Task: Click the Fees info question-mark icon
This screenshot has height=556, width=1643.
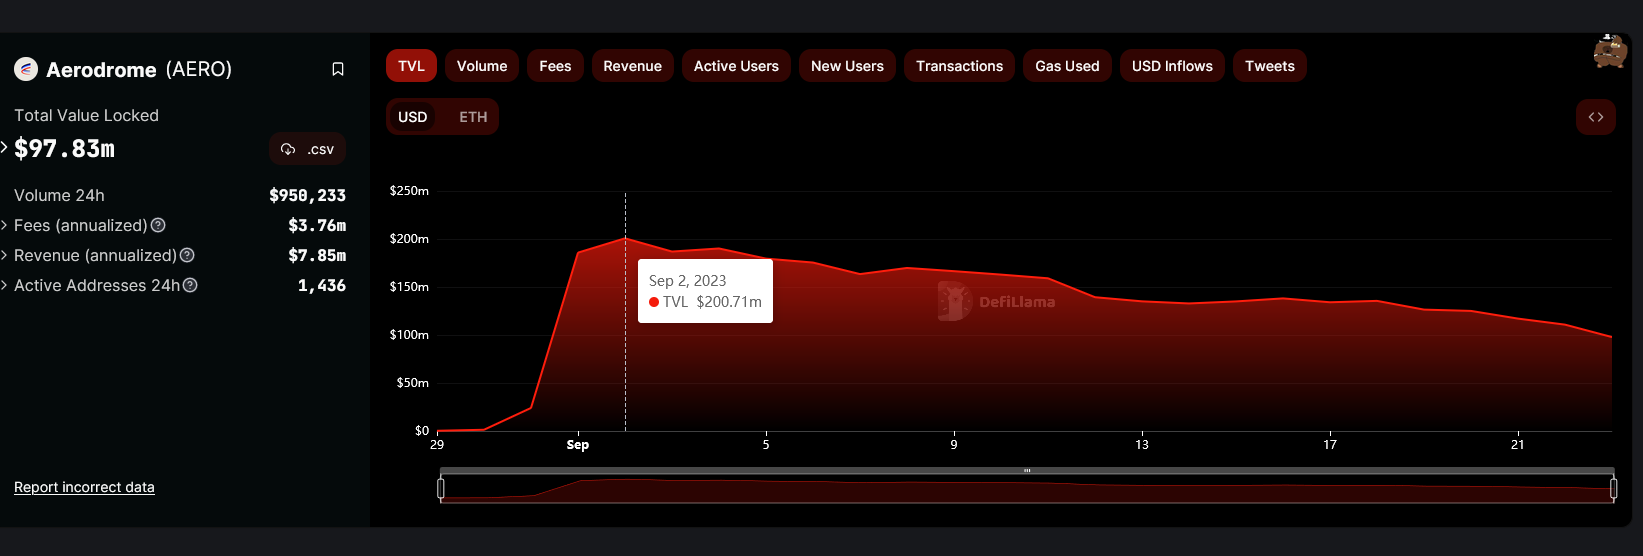Action: pos(158,226)
